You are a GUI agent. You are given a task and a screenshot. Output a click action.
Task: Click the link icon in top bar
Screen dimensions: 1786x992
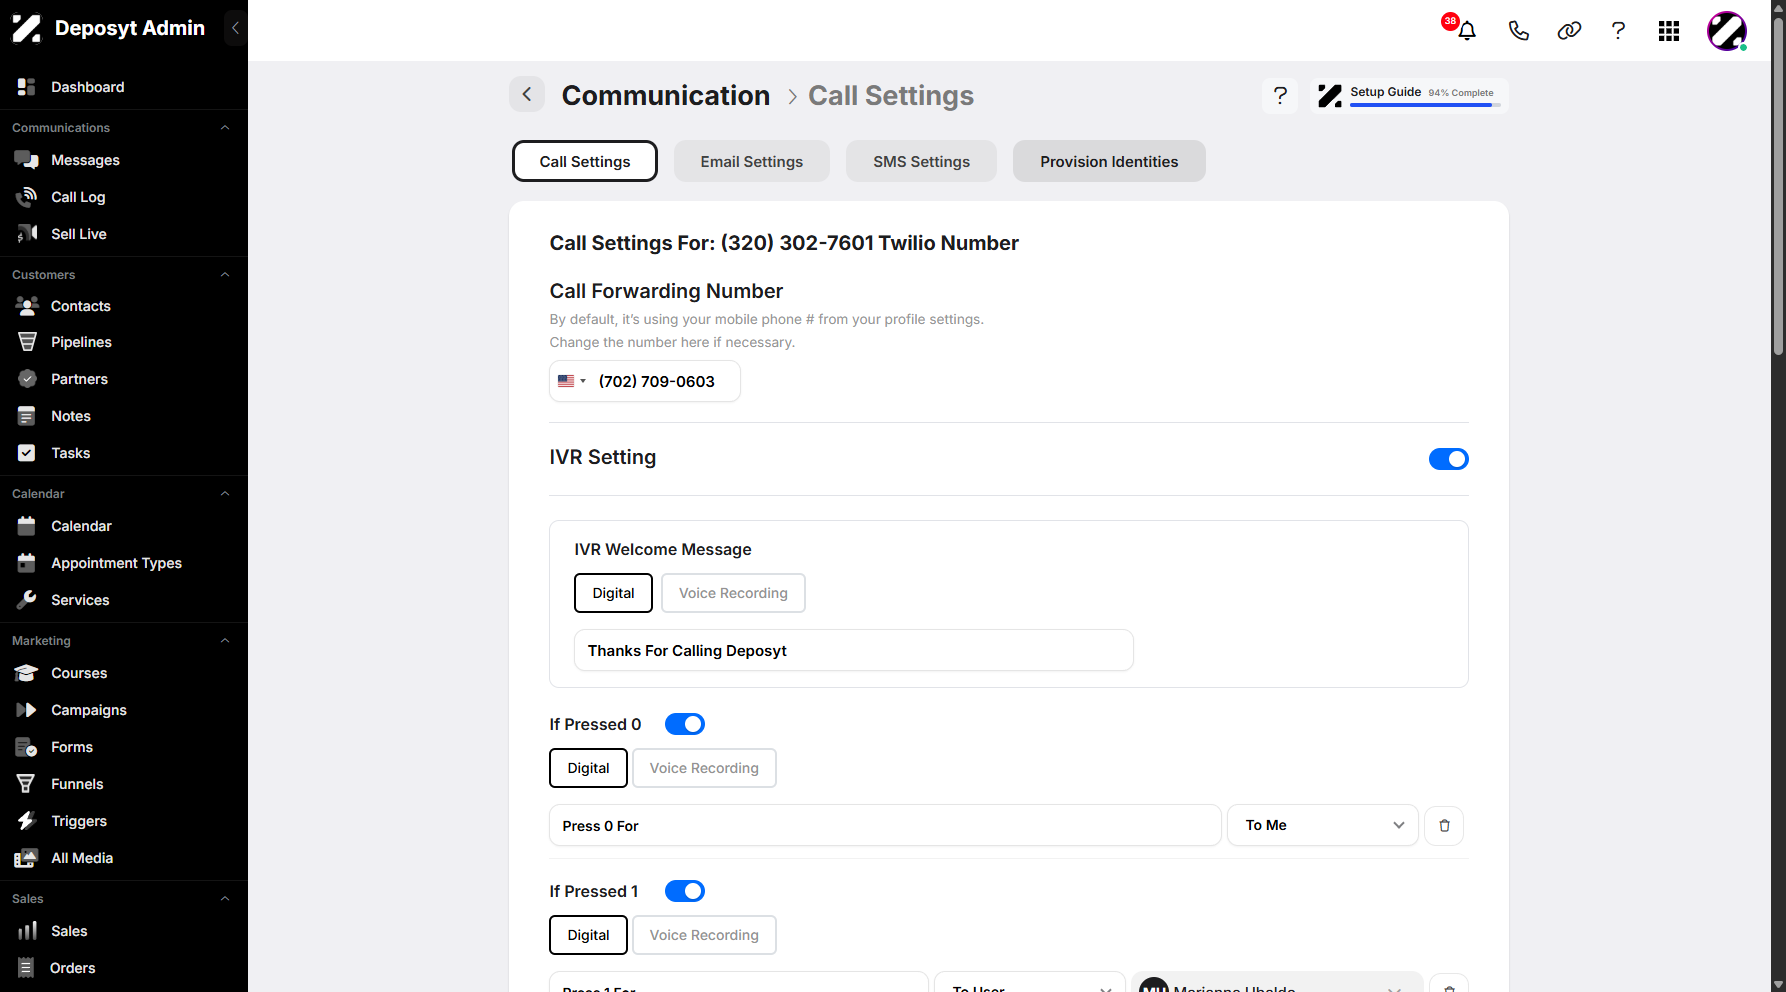[x=1569, y=30]
